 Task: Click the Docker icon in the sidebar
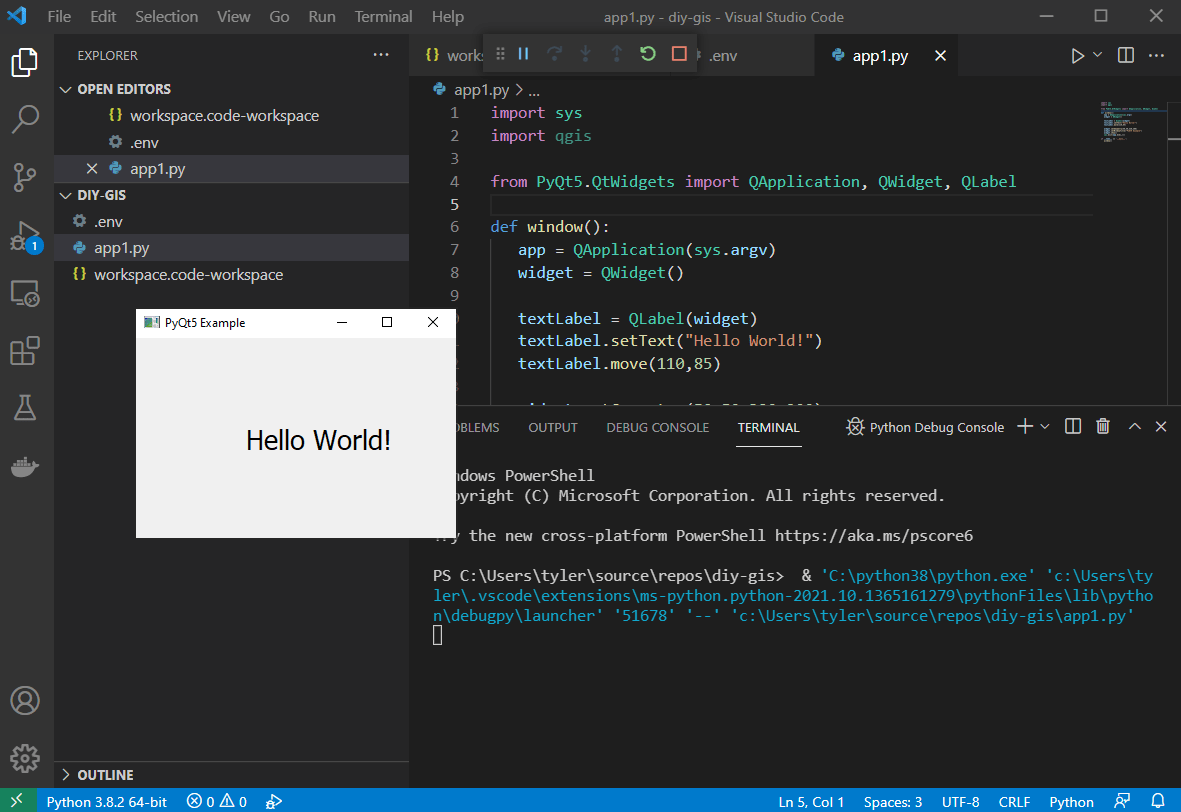tap(25, 465)
